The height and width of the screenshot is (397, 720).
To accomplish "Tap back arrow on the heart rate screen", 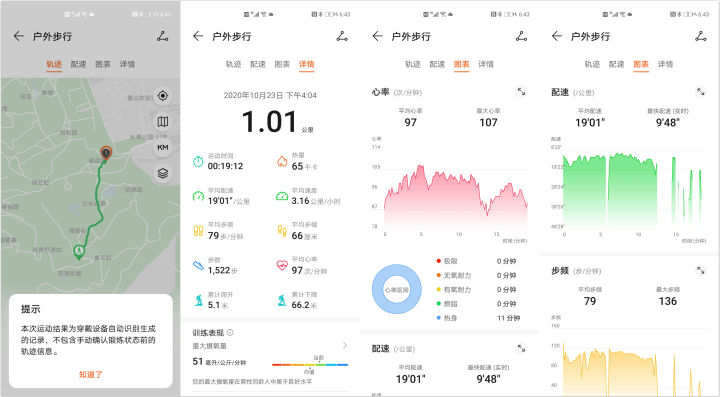I will point(377,36).
